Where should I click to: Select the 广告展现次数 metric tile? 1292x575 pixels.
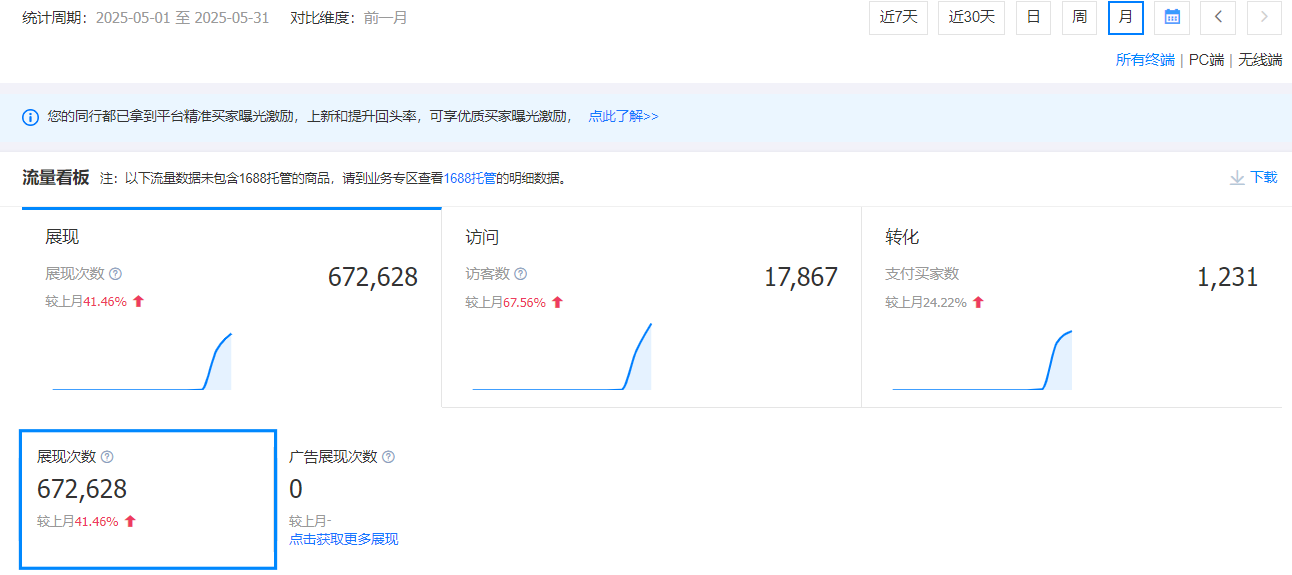[344, 497]
